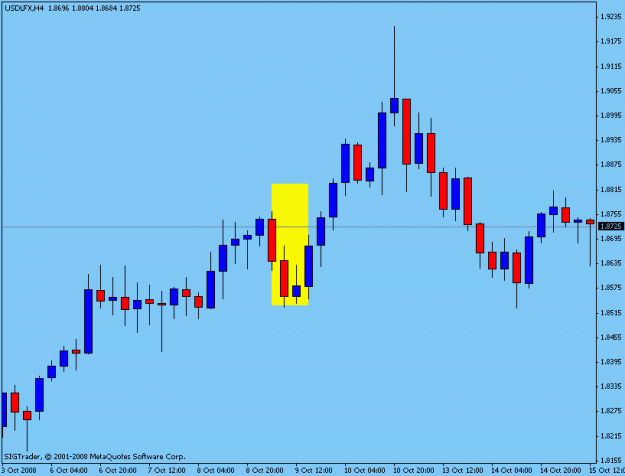Click the blue candle with the tallest upper wick
Image resolution: width=625 pixels, height=476 pixels.
coord(394,105)
